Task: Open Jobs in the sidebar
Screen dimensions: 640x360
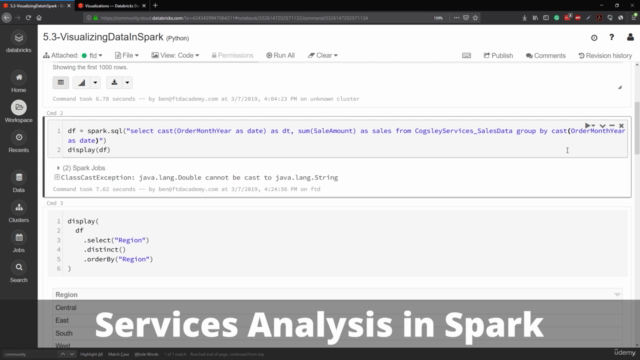Action: [x=19, y=242]
